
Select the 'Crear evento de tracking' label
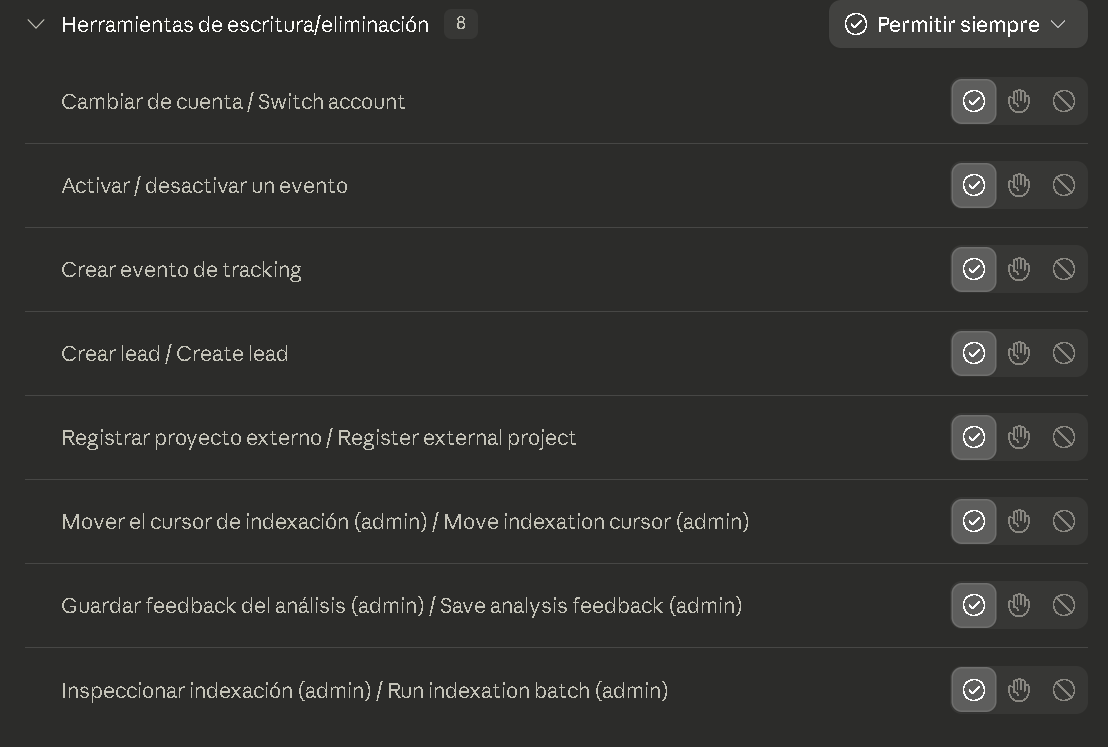(x=181, y=270)
